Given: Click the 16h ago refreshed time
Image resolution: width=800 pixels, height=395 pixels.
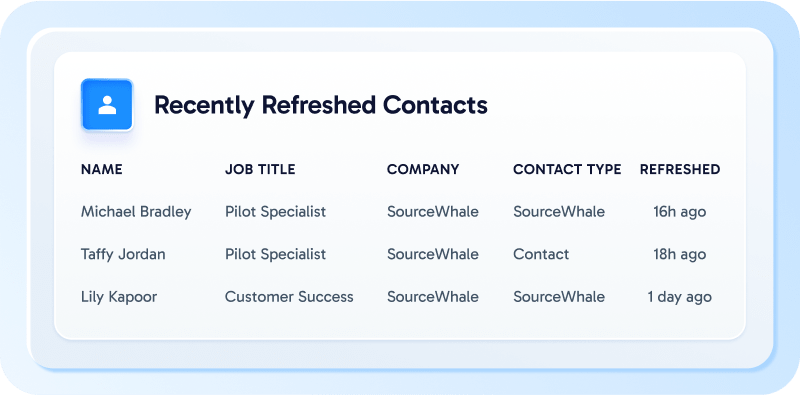Looking at the screenshot, I should pos(680,212).
